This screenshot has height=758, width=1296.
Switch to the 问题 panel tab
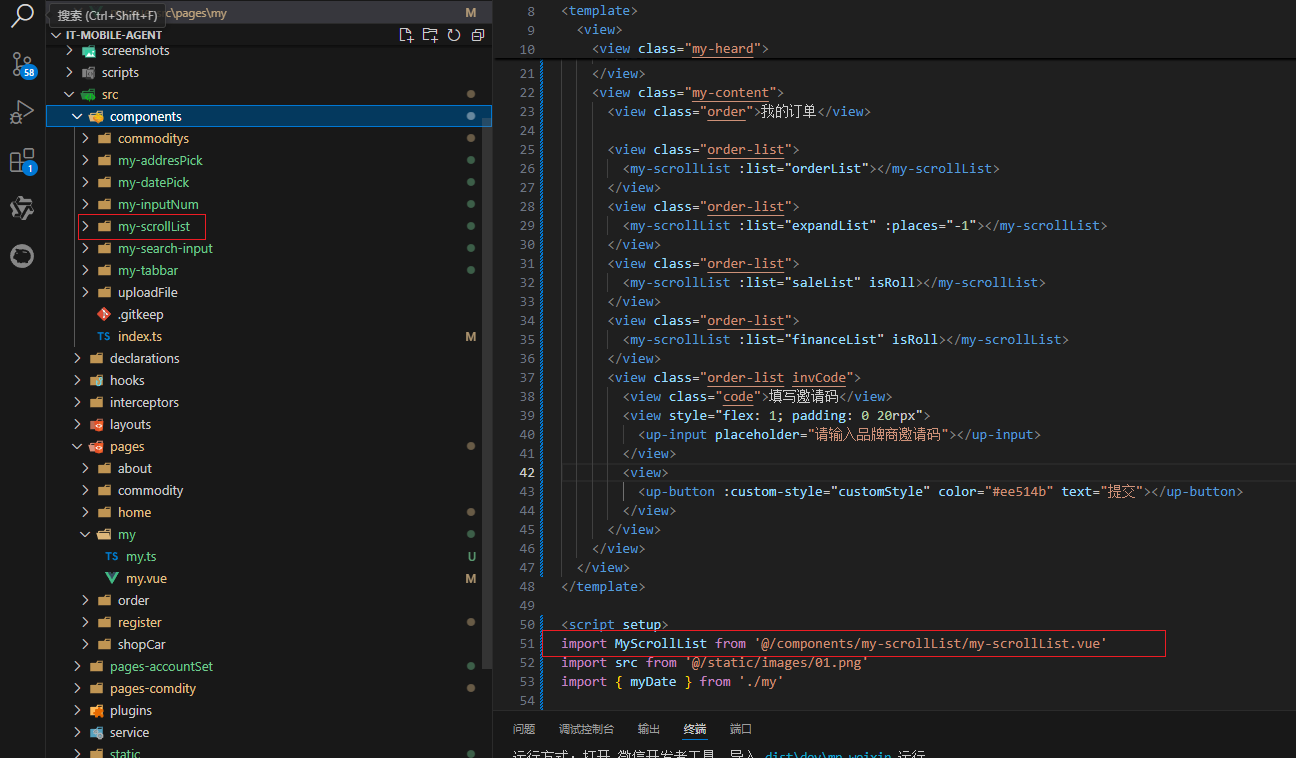click(524, 729)
